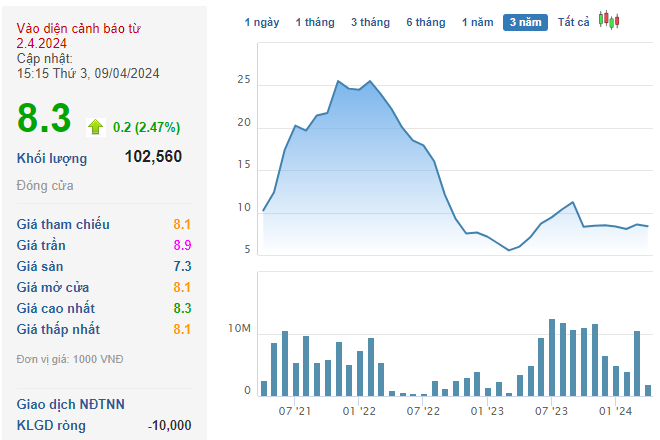Switch chart to '1 tháng' range

click(315, 21)
